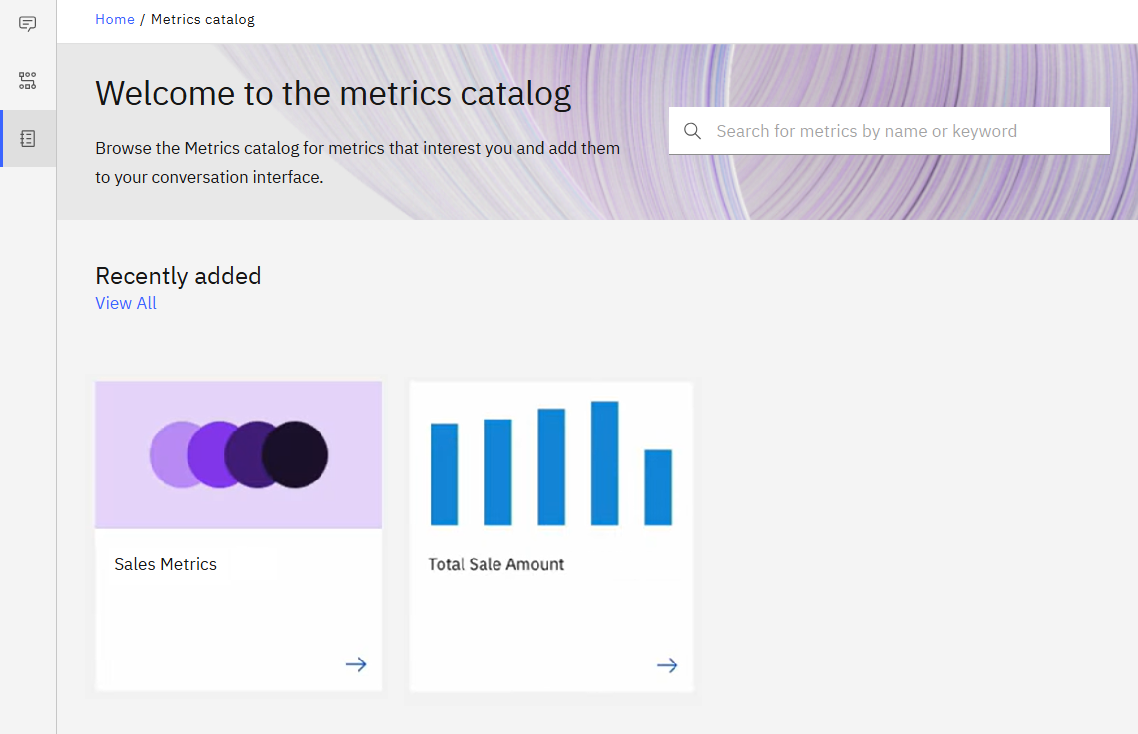1138x734 pixels.
Task: Click the Total Sale Amount card title
Action: point(496,564)
